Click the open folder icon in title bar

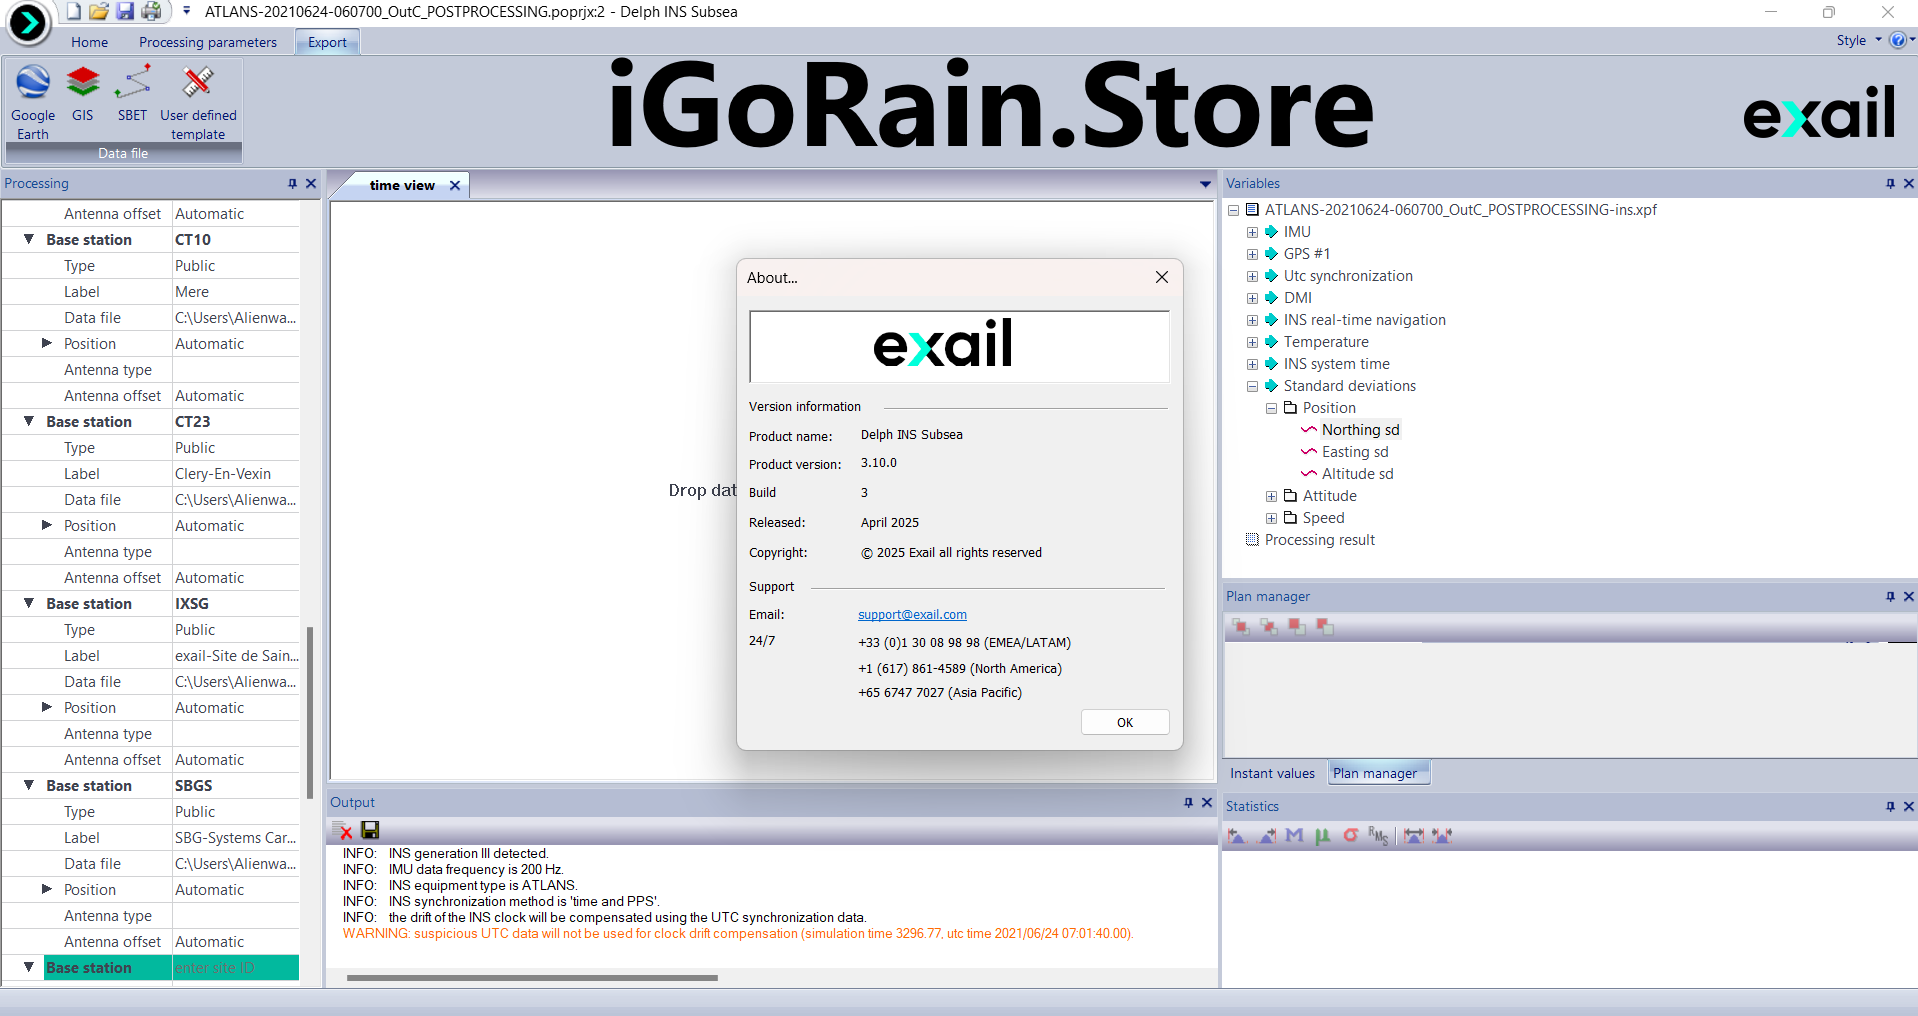pos(98,12)
